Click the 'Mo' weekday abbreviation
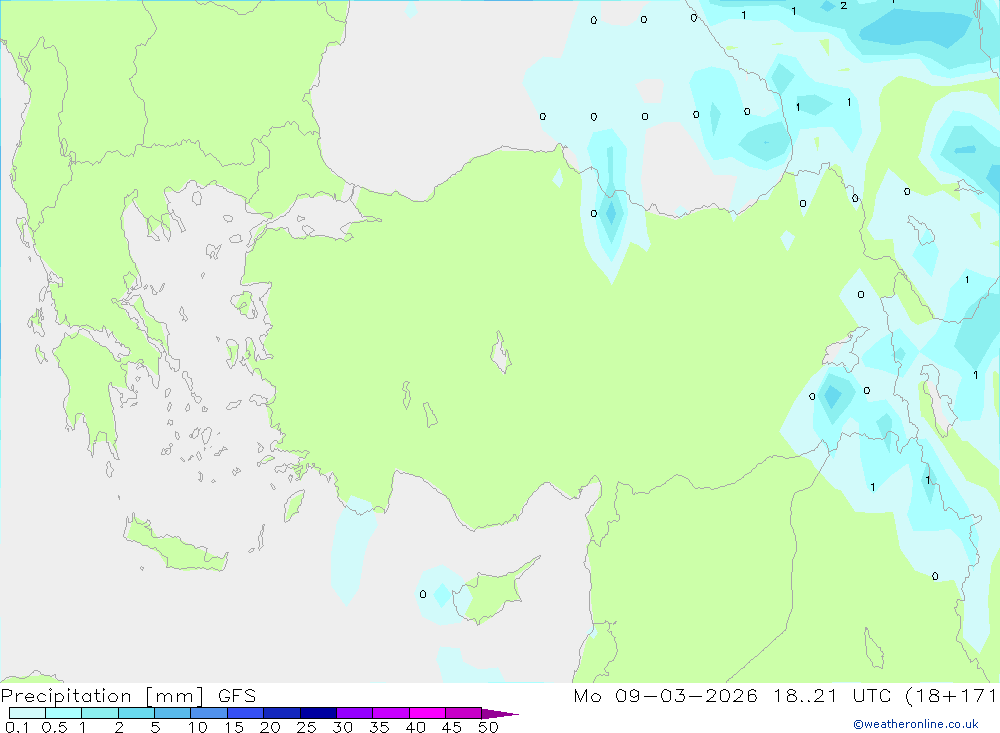 [x=587, y=695]
